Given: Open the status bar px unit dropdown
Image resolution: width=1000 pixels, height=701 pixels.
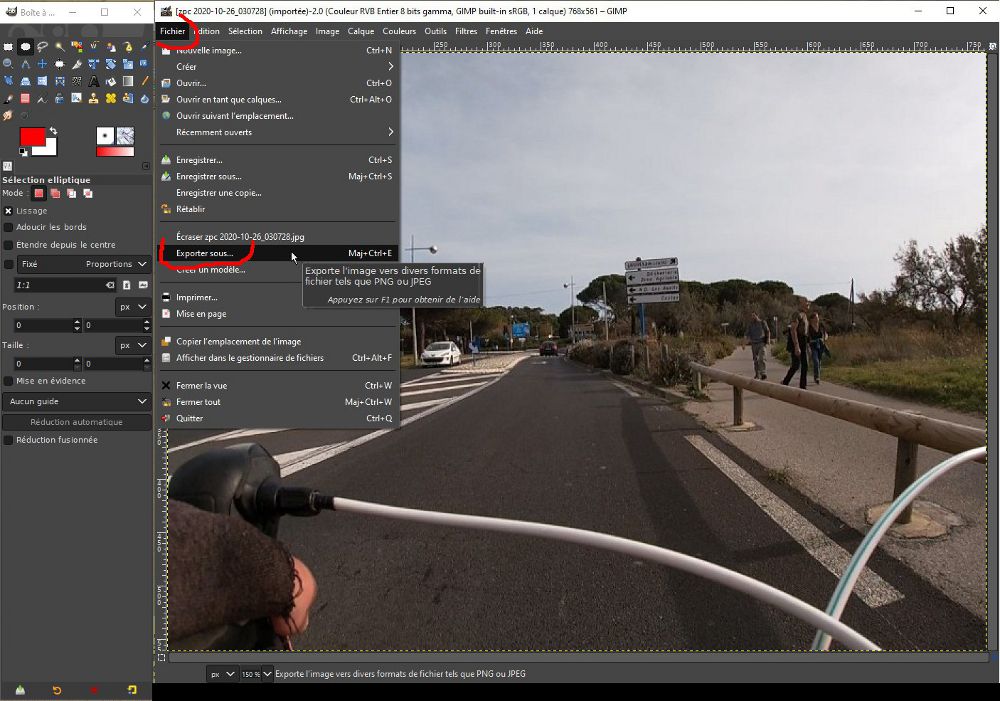Looking at the screenshot, I should point(222,674).
